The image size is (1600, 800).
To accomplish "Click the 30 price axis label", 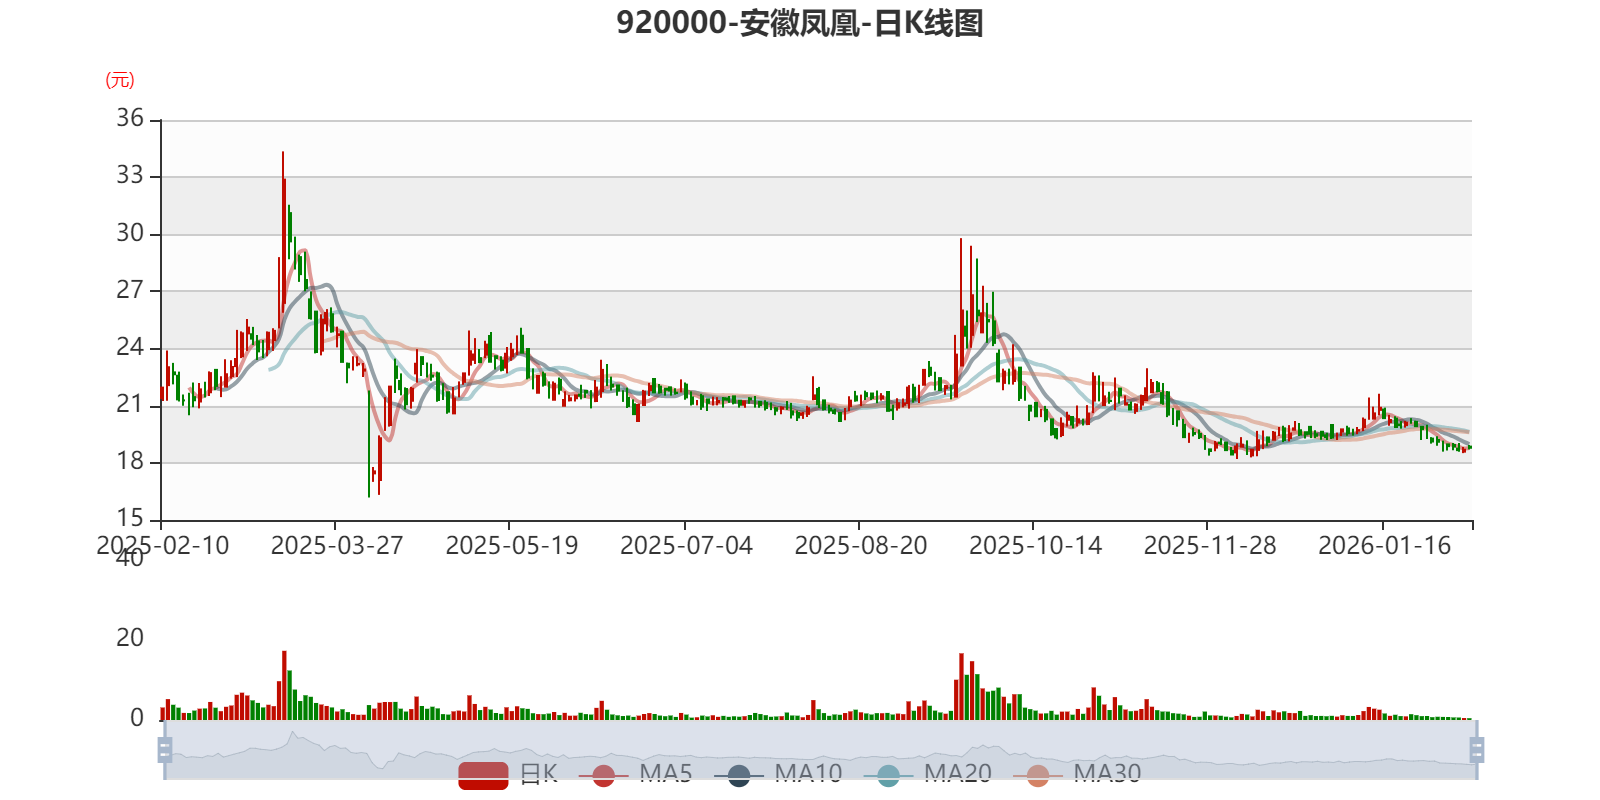I will 130,233.
